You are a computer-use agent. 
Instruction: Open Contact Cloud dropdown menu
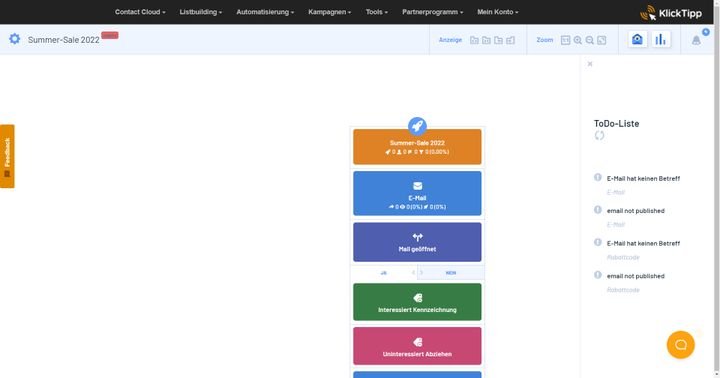pyautogui.click(x=140, y=12)
